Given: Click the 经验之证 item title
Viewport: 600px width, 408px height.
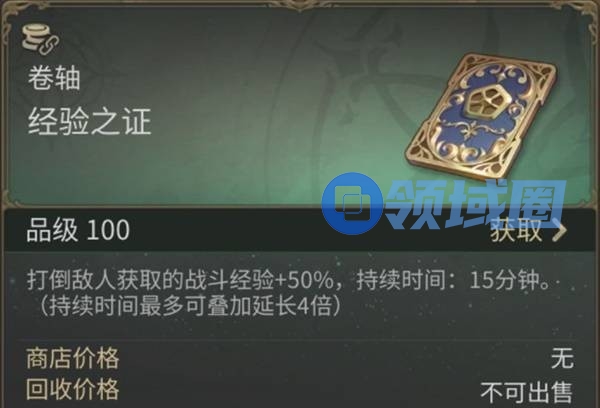Looking at the screenshot, I should point(89,122).
